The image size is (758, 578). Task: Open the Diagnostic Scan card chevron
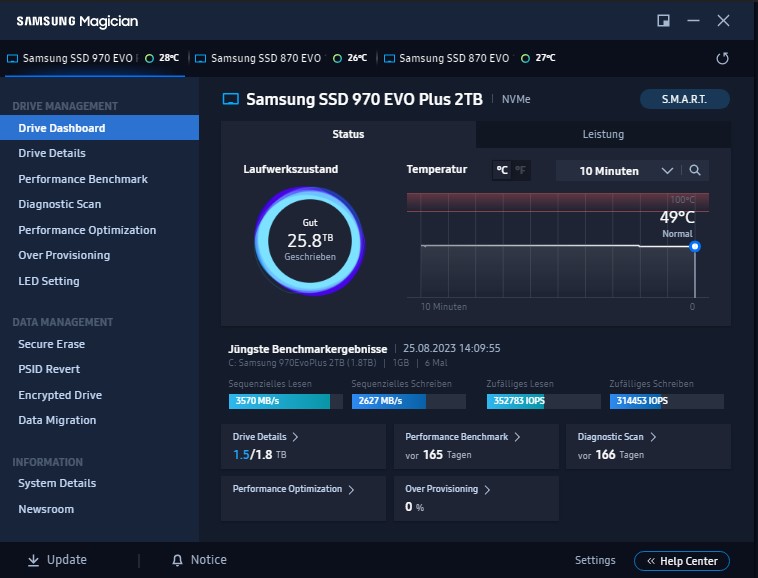(653, 437)
